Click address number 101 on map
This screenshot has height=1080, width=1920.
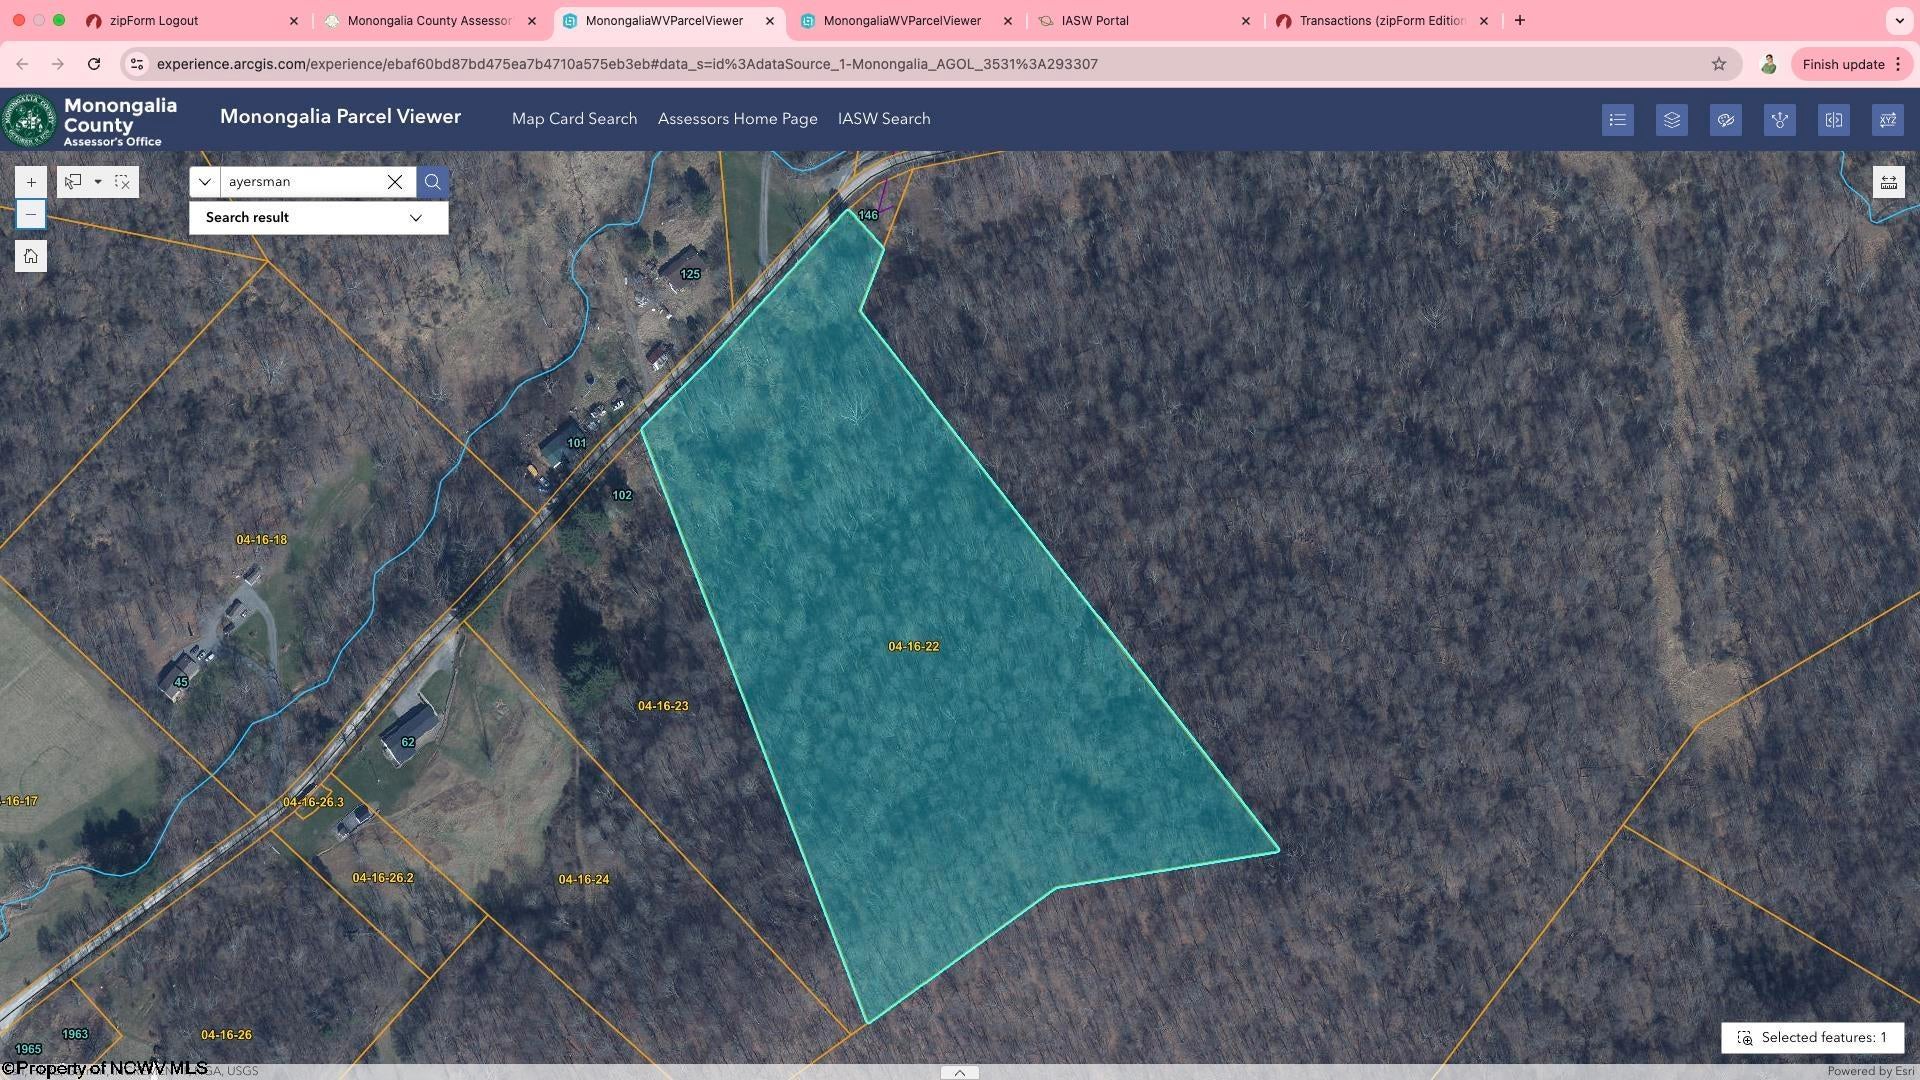pyautogui.click(x=577, y=443)
